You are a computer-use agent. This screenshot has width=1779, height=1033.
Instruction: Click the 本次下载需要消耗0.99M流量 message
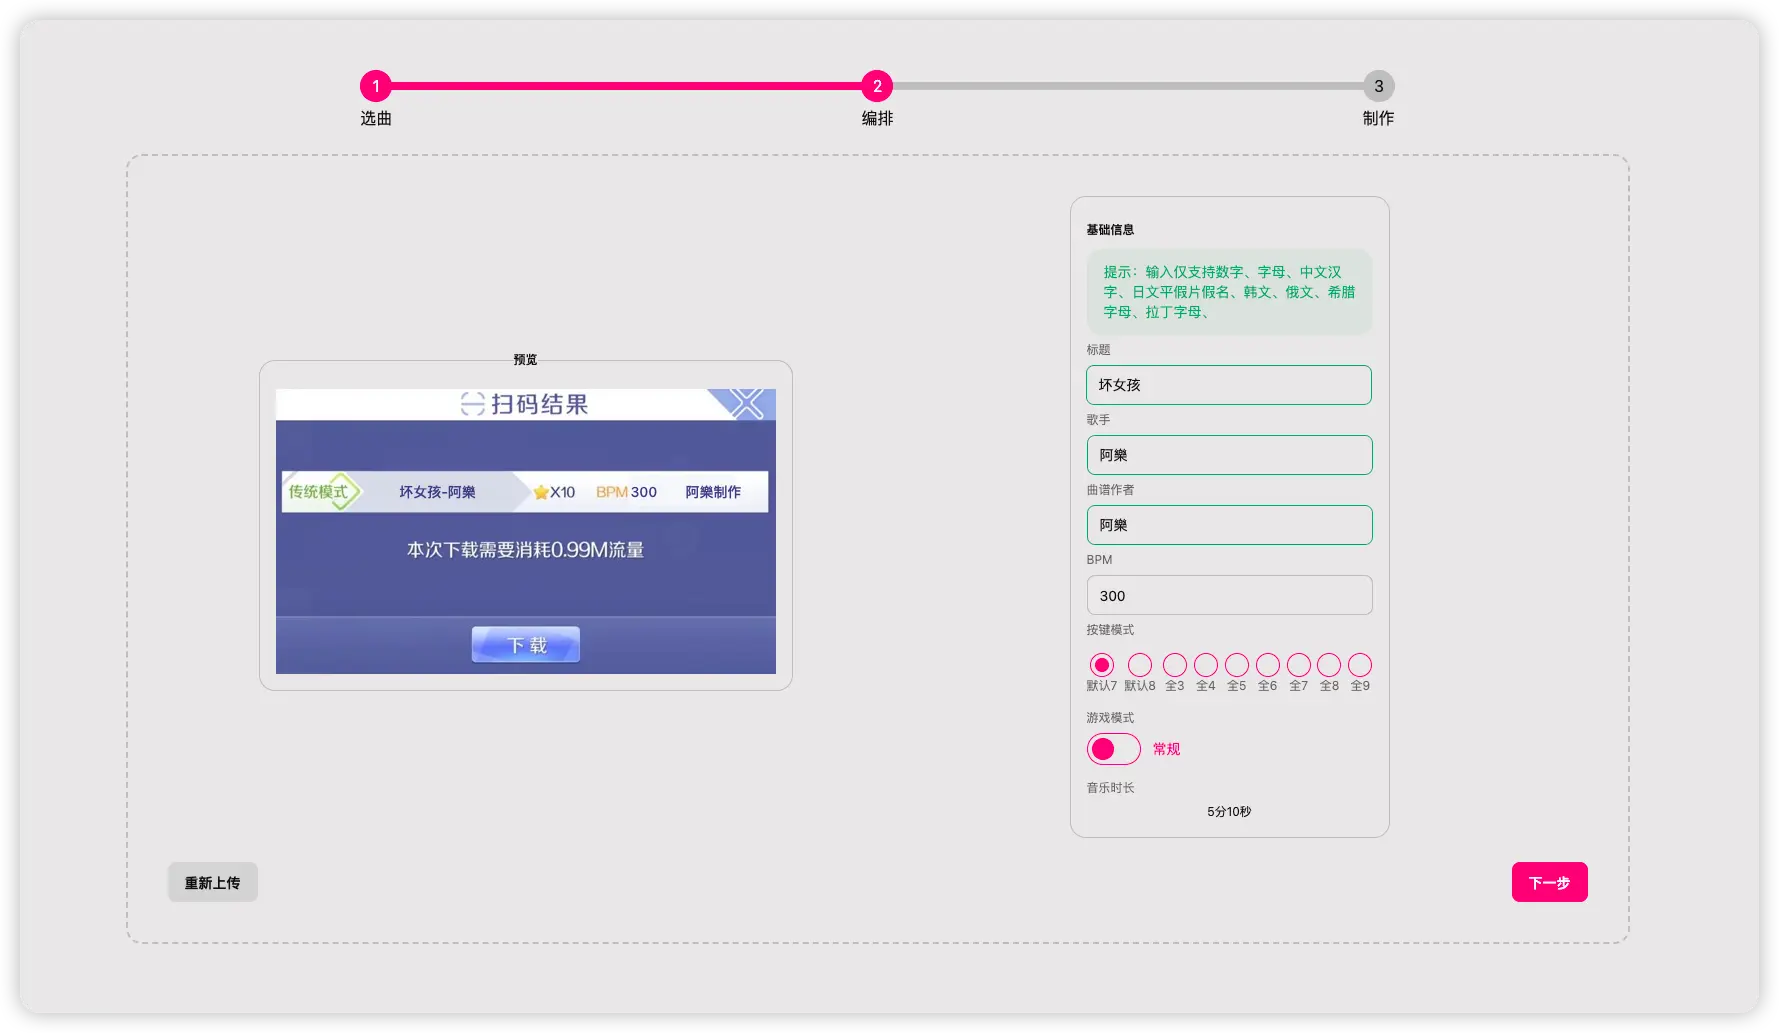pyautogui.click(x=525, y=550)
